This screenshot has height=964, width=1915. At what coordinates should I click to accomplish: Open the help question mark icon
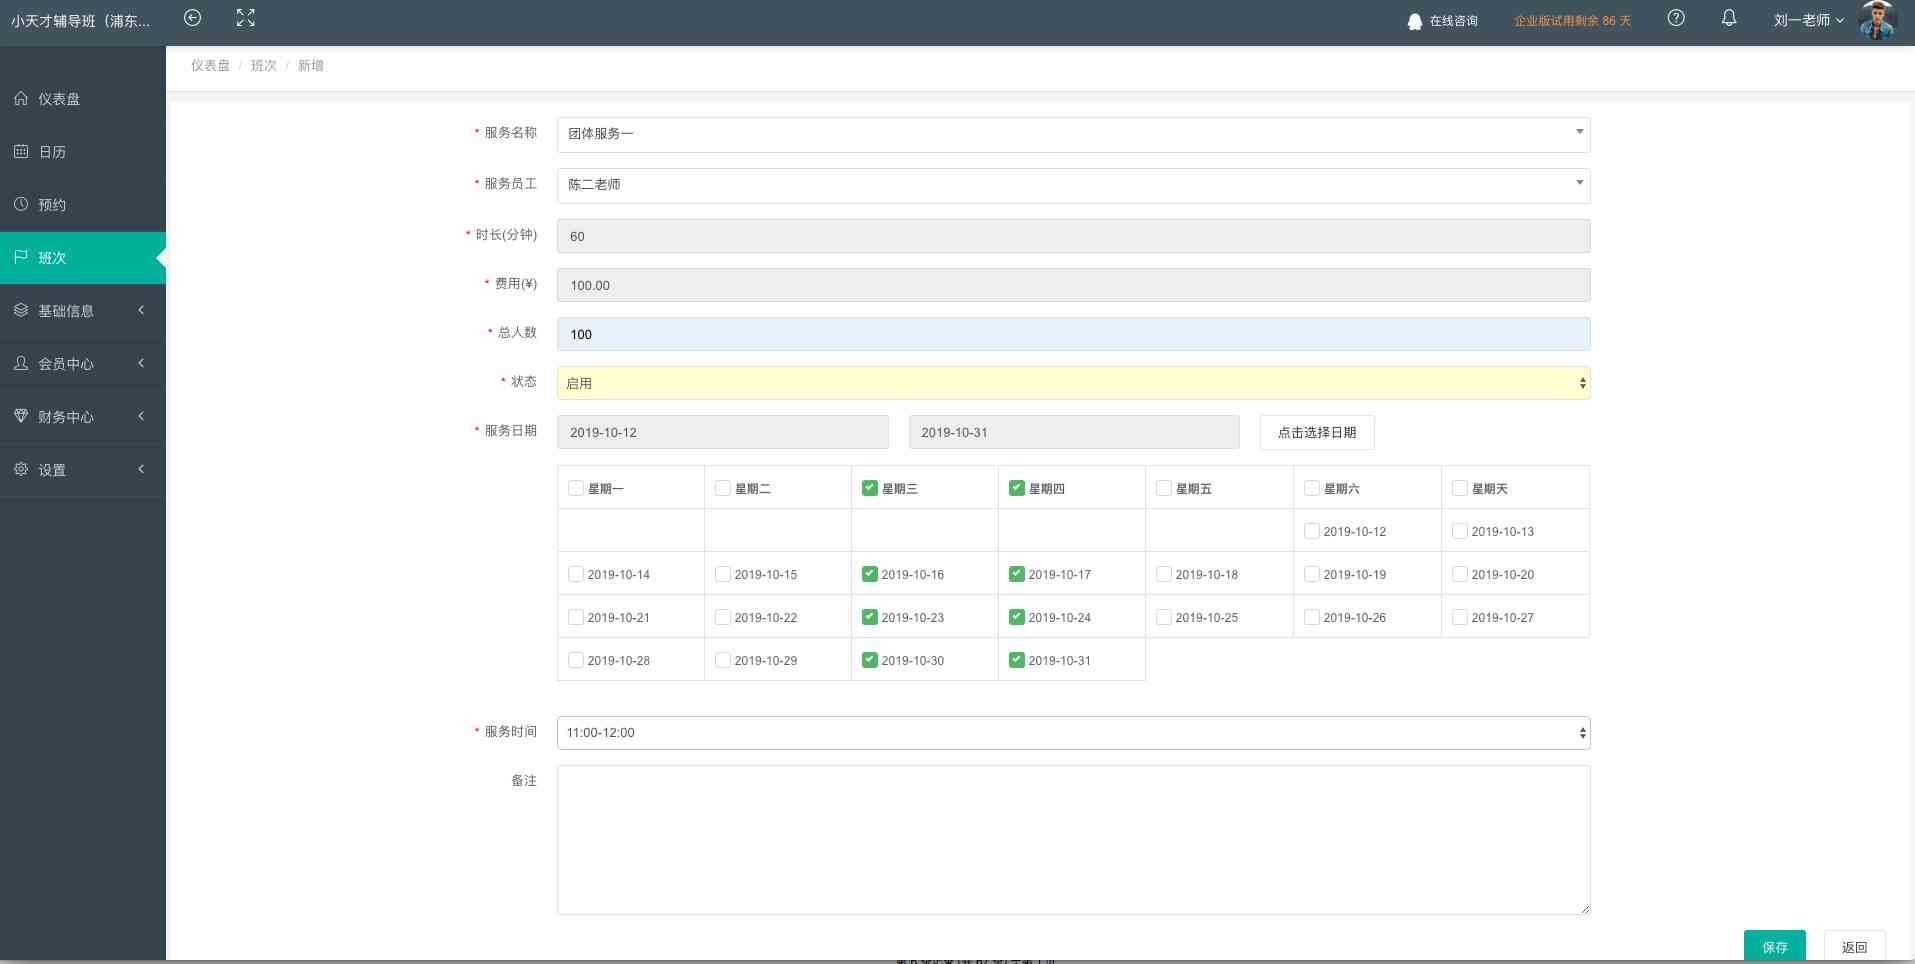(1676, 18)
